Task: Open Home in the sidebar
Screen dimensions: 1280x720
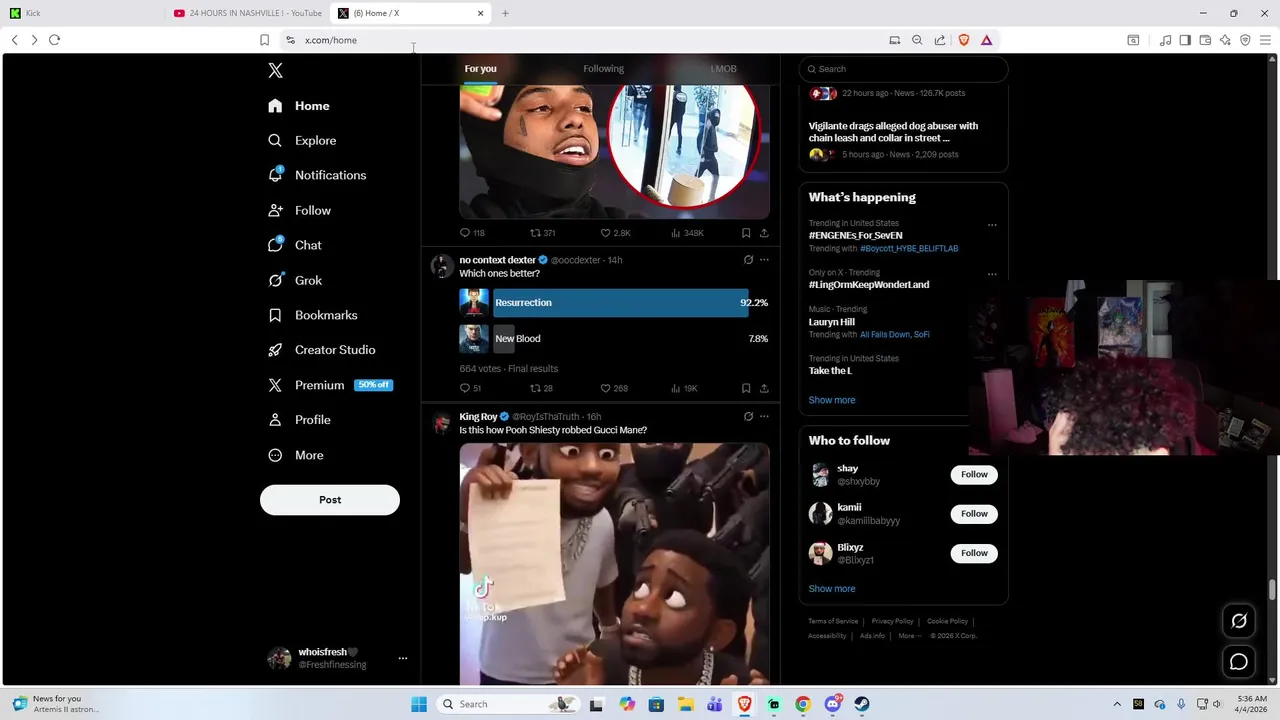Action: point(299,106)
